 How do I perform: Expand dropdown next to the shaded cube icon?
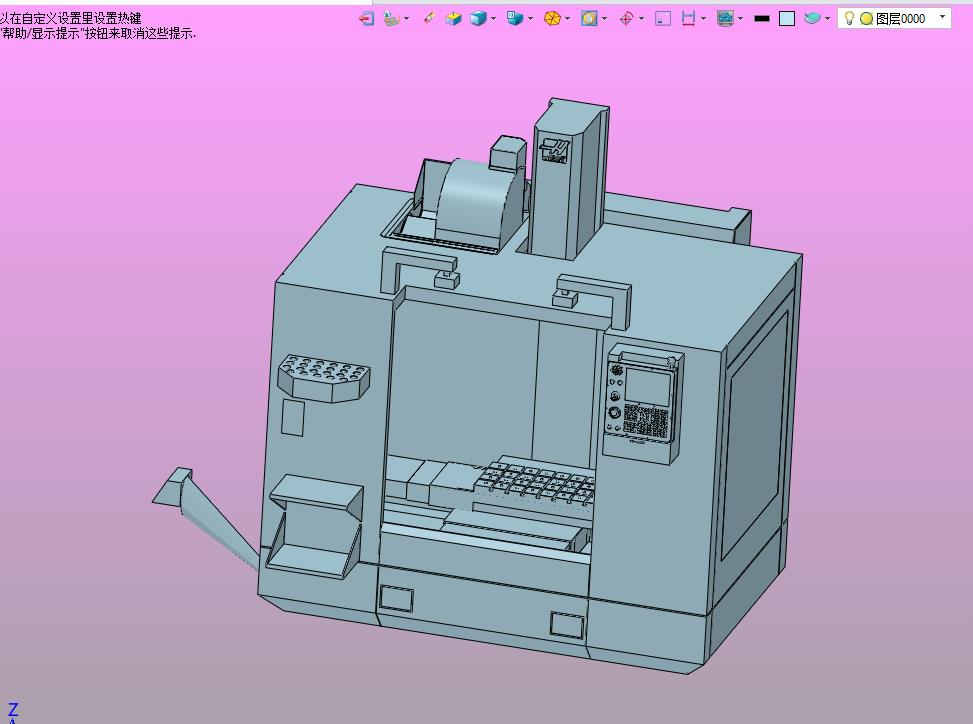[x=493, y=19]
